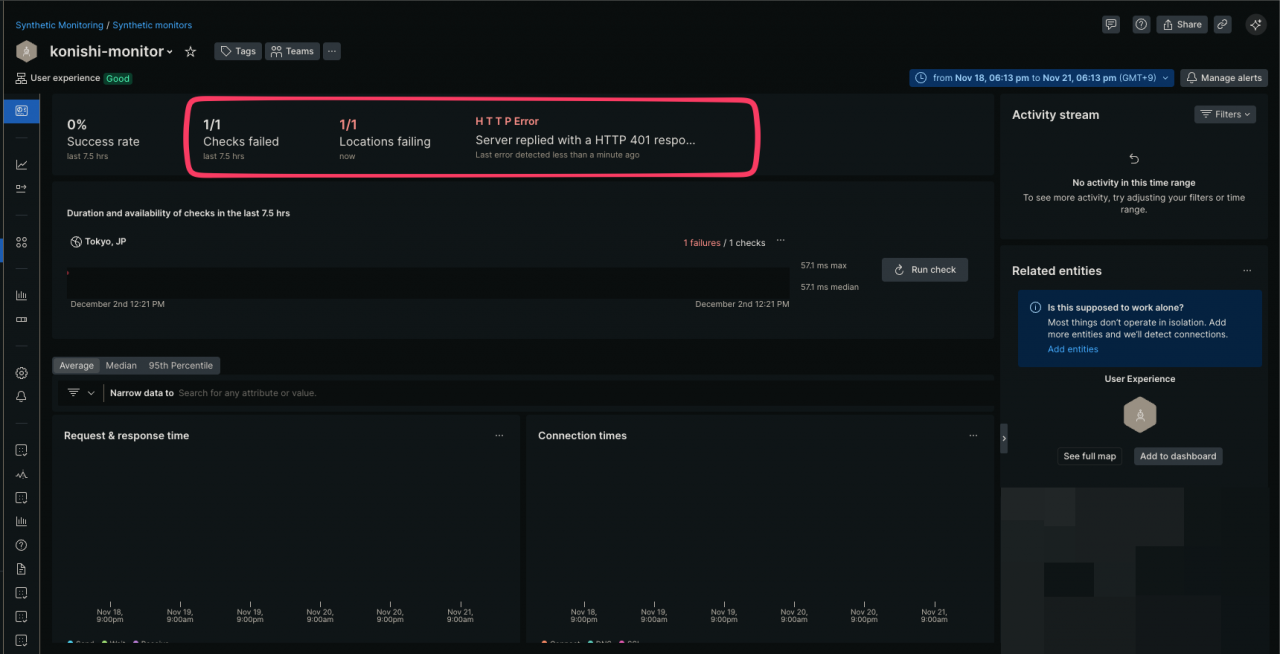Select the Average aggregation toggle
This screenshot has height=654, width=1280.
coord(76,366)
